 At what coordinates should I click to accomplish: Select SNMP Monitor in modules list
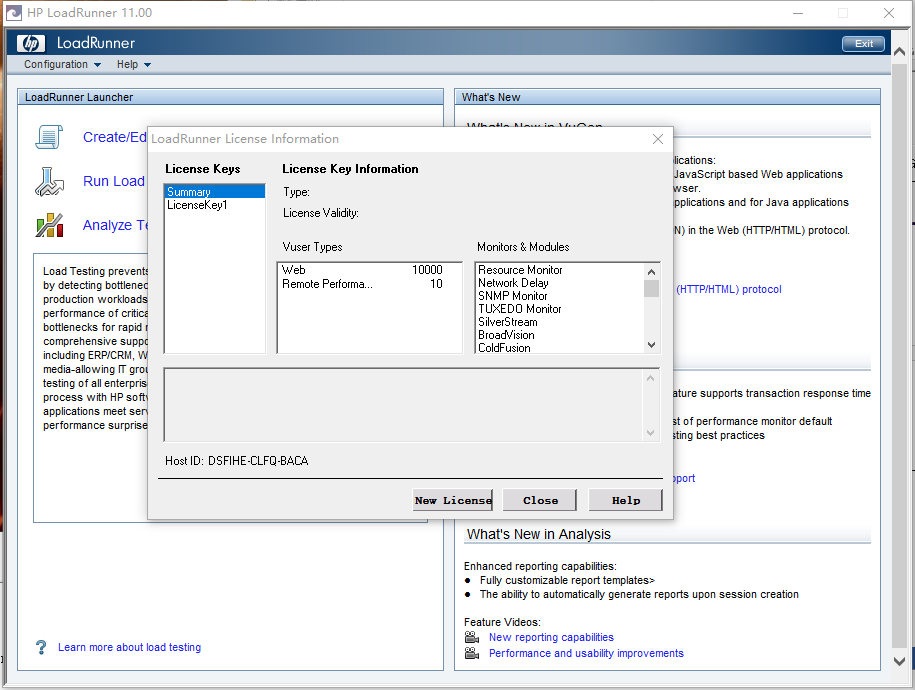click(560, 296)
